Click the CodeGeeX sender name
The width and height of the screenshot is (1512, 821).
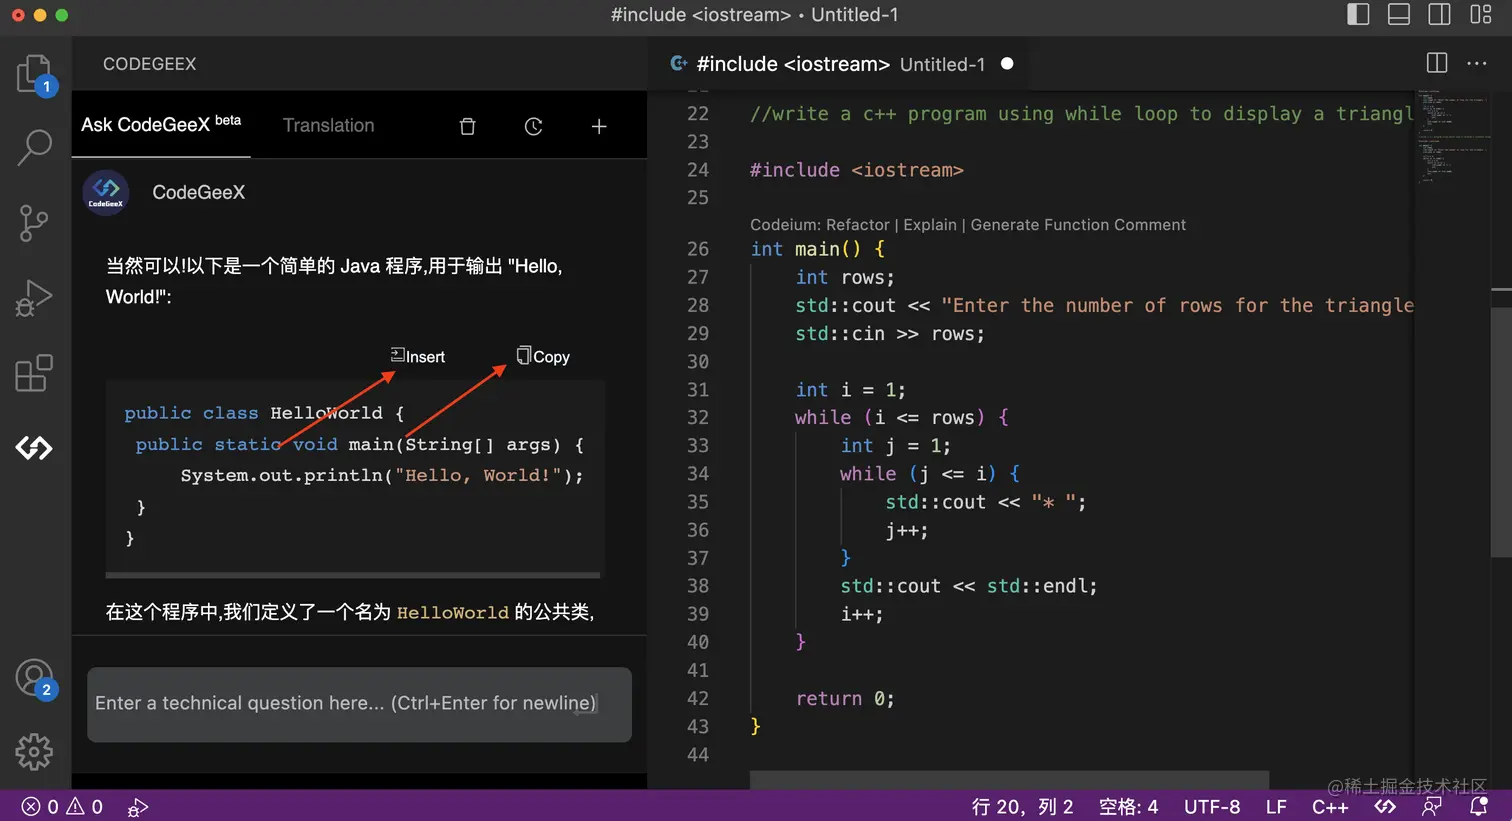pyautogui.click(x=198, y=192)
